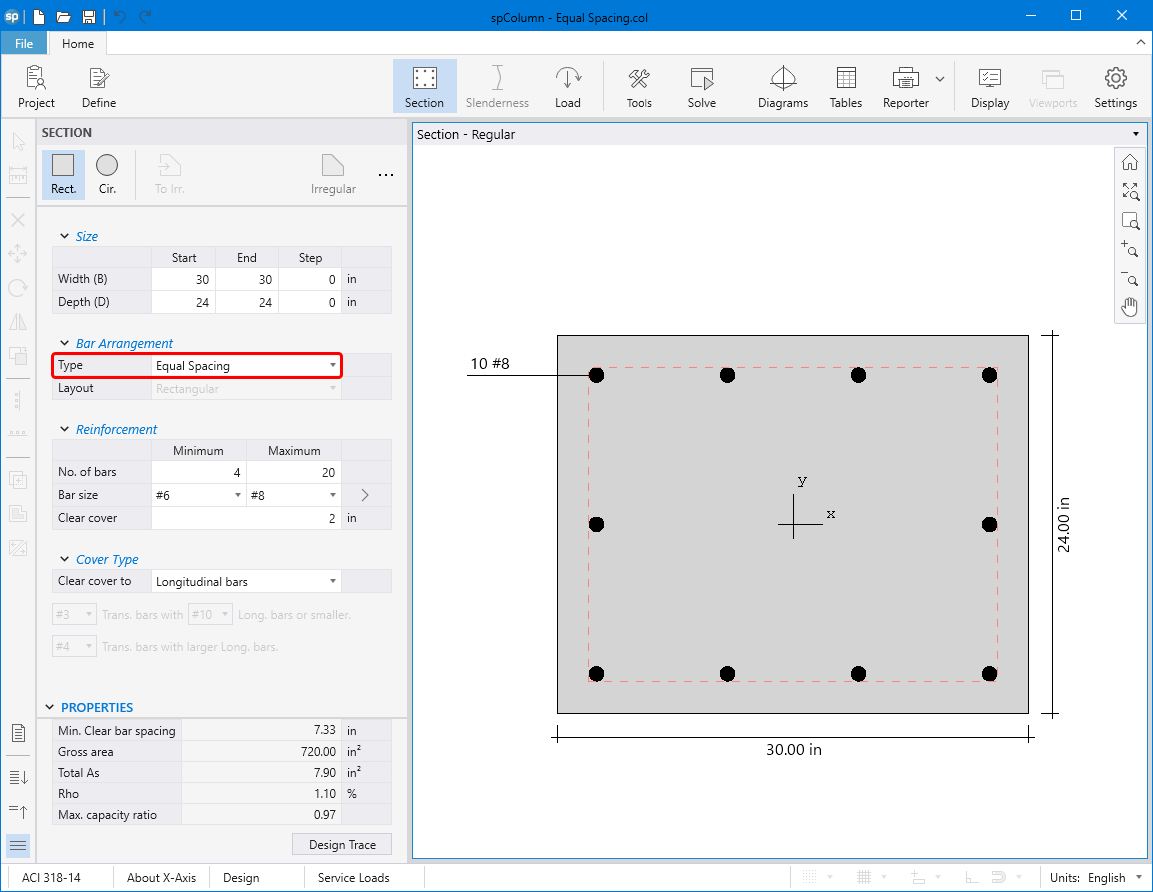Expand the Clear cover to dropdown
Screen dimensions: 1153x892
(332, 582)
